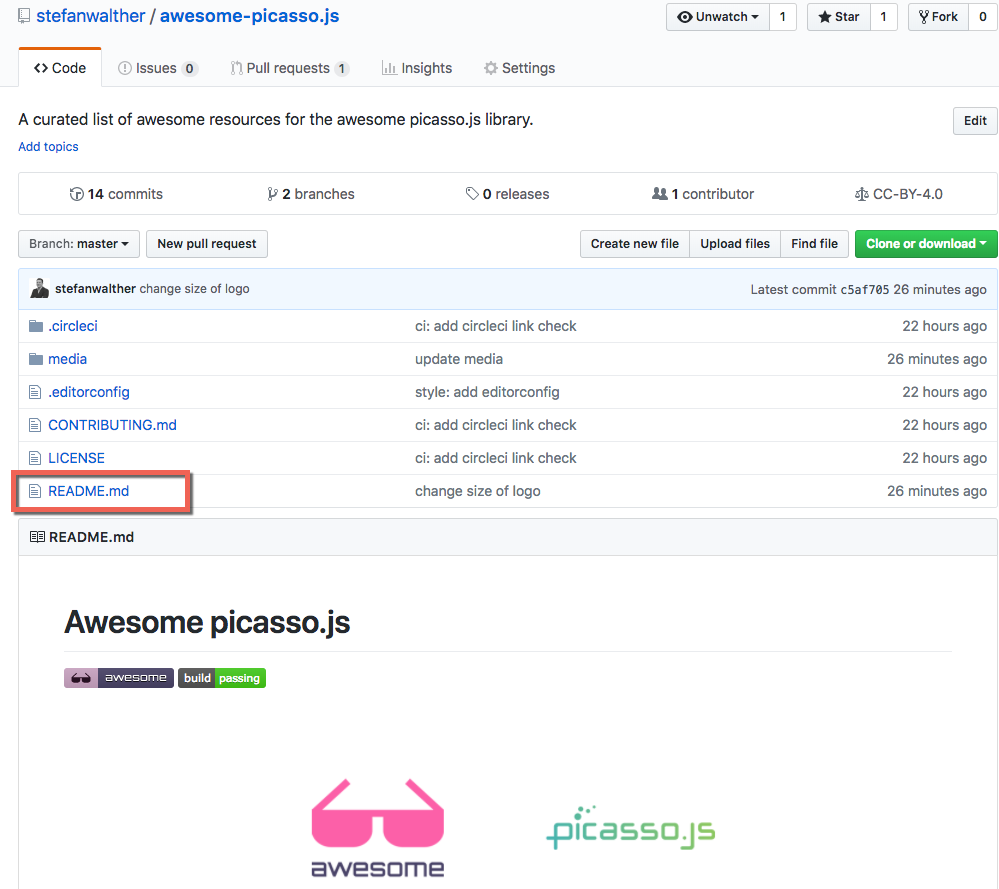Click the CONTRIBUTING.md file icon

(x=35, y=425)
